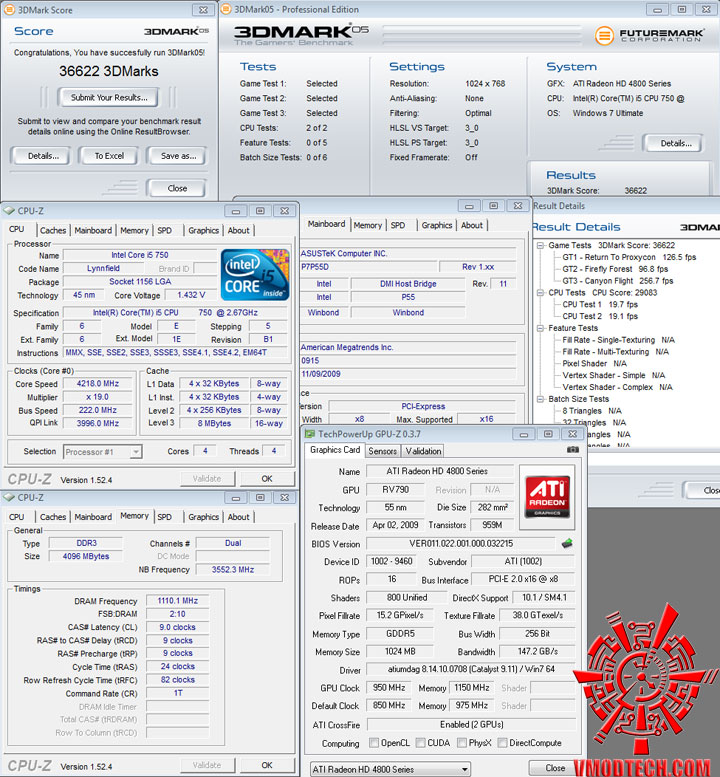Image resolution: width=720 pixels, height=777 pixels.
Task: Open About tab in lower CPU-Z window
Action: (238, 517)
